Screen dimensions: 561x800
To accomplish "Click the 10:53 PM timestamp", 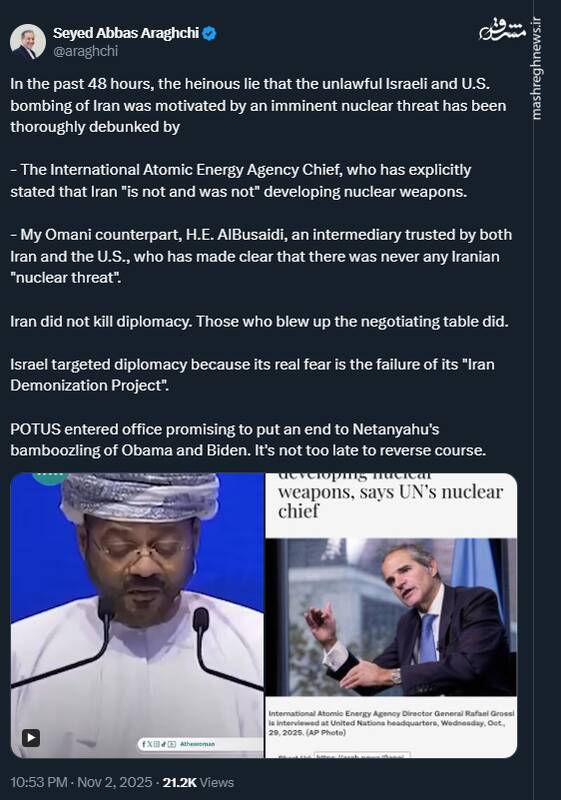I will pyautogui.click(x=38, y=782).
